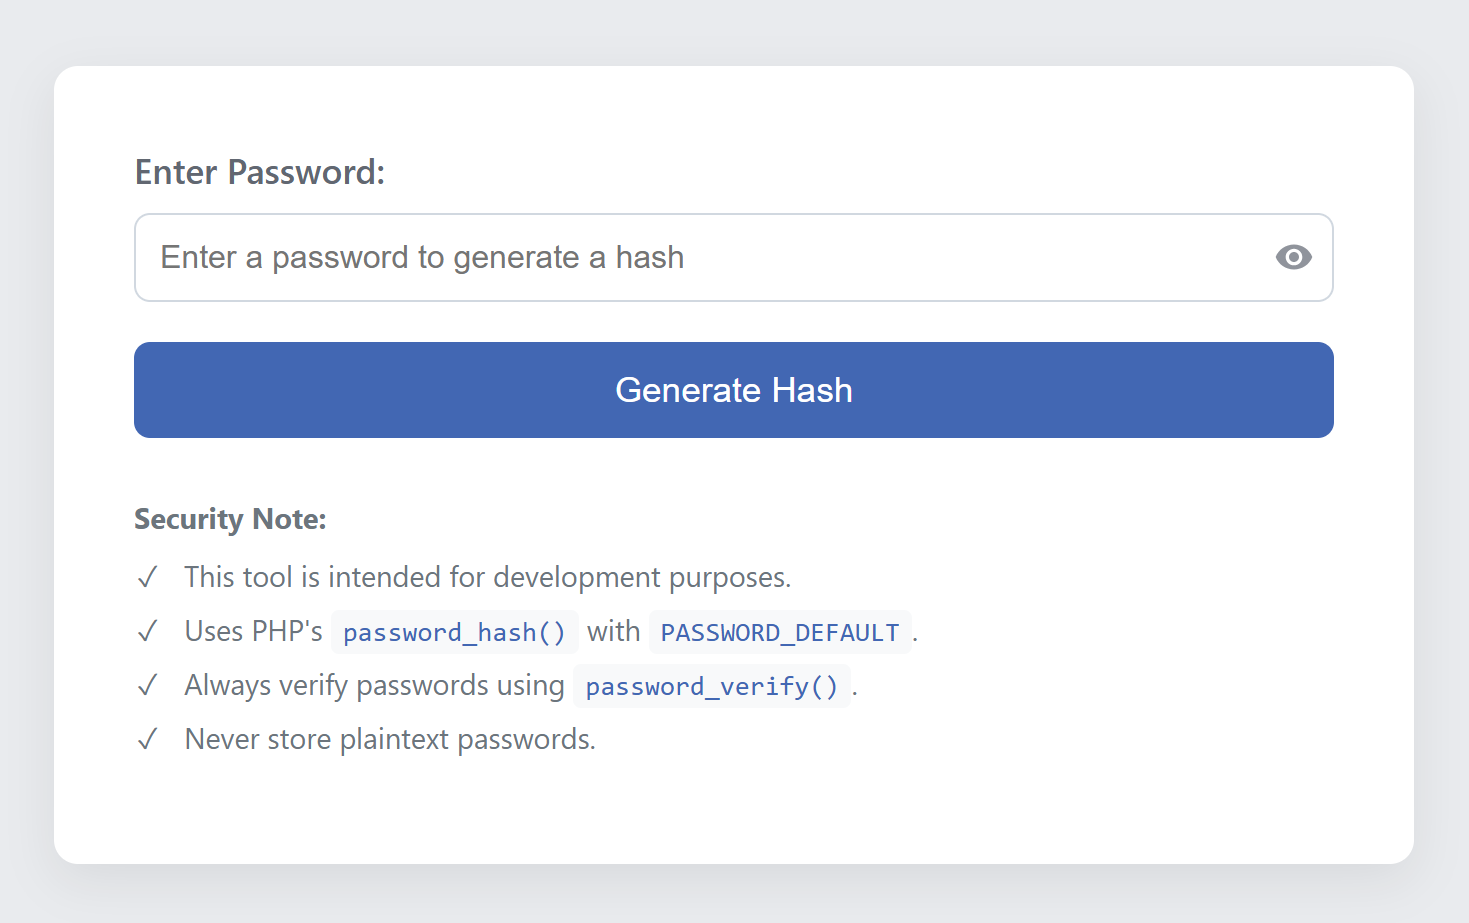Viewport: 1469px width, 923px height.
Task: Click the gray page background outside card
Action: pyautogui.click(x=733, y=30)
